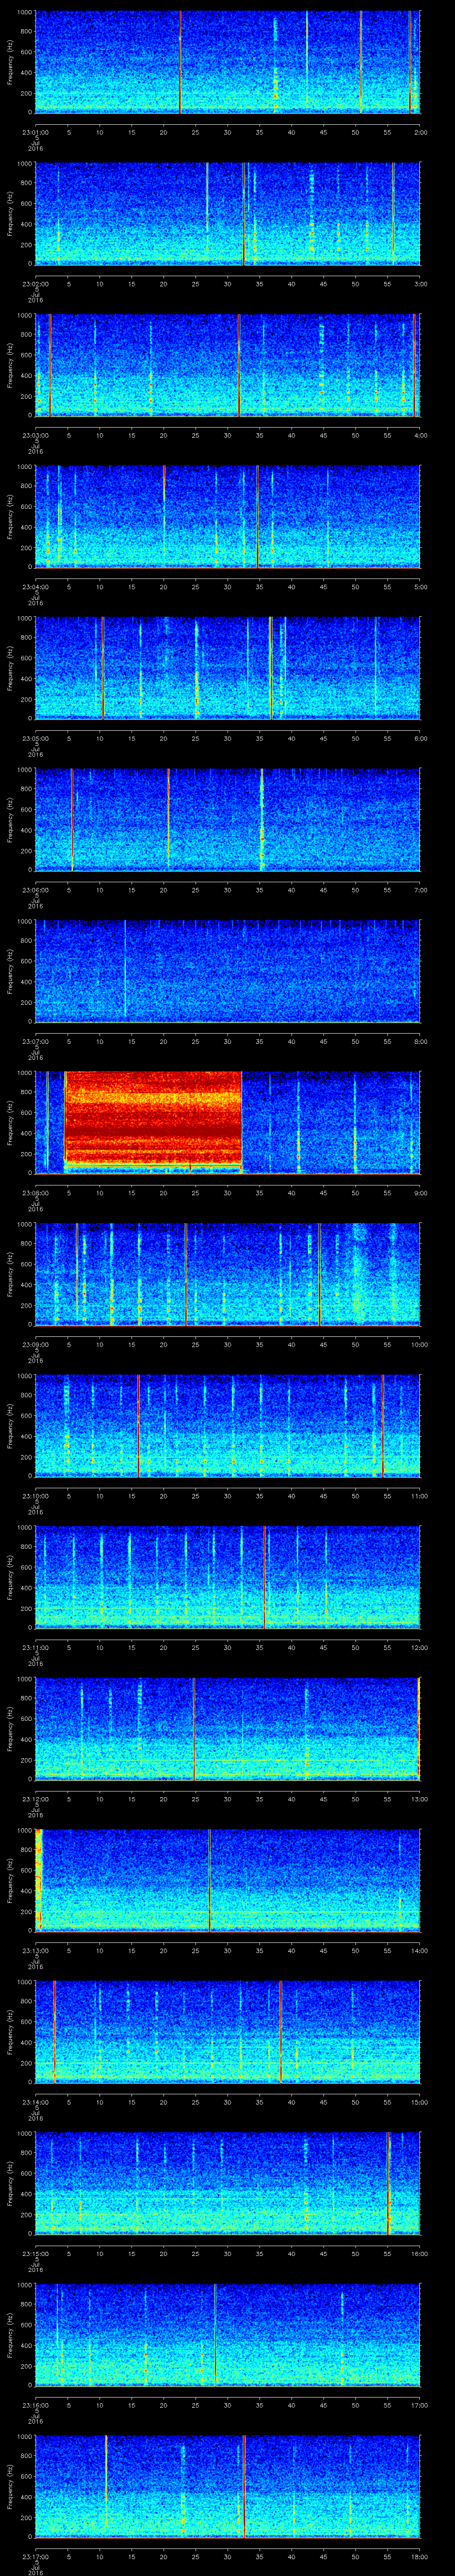Image resolution: width=455 pixels, height=2576 pixels.
Task: Click the 2:00 end-of-axis label
Action: pyautogui.click(x=420, y=132)
